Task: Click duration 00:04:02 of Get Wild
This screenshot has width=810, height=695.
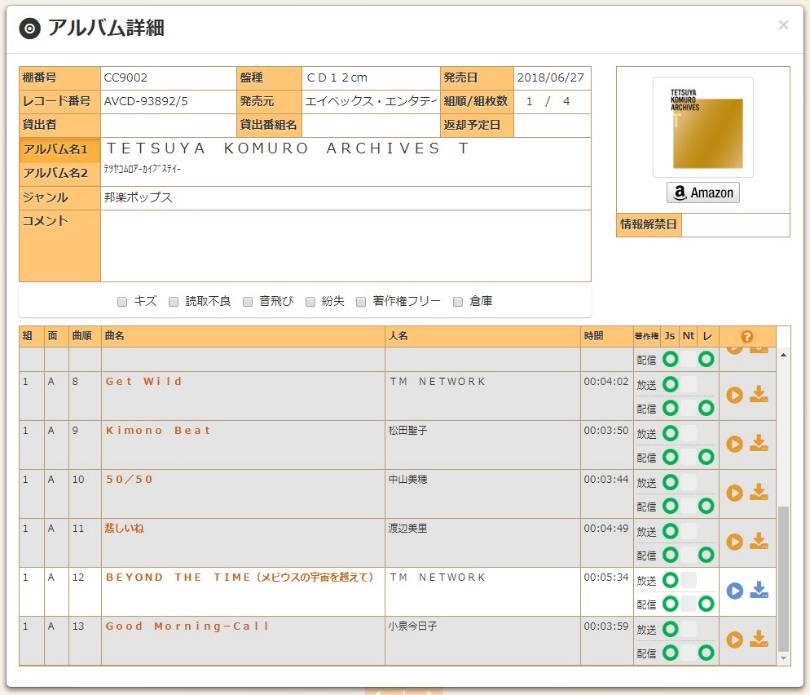Action: (606, 381)
